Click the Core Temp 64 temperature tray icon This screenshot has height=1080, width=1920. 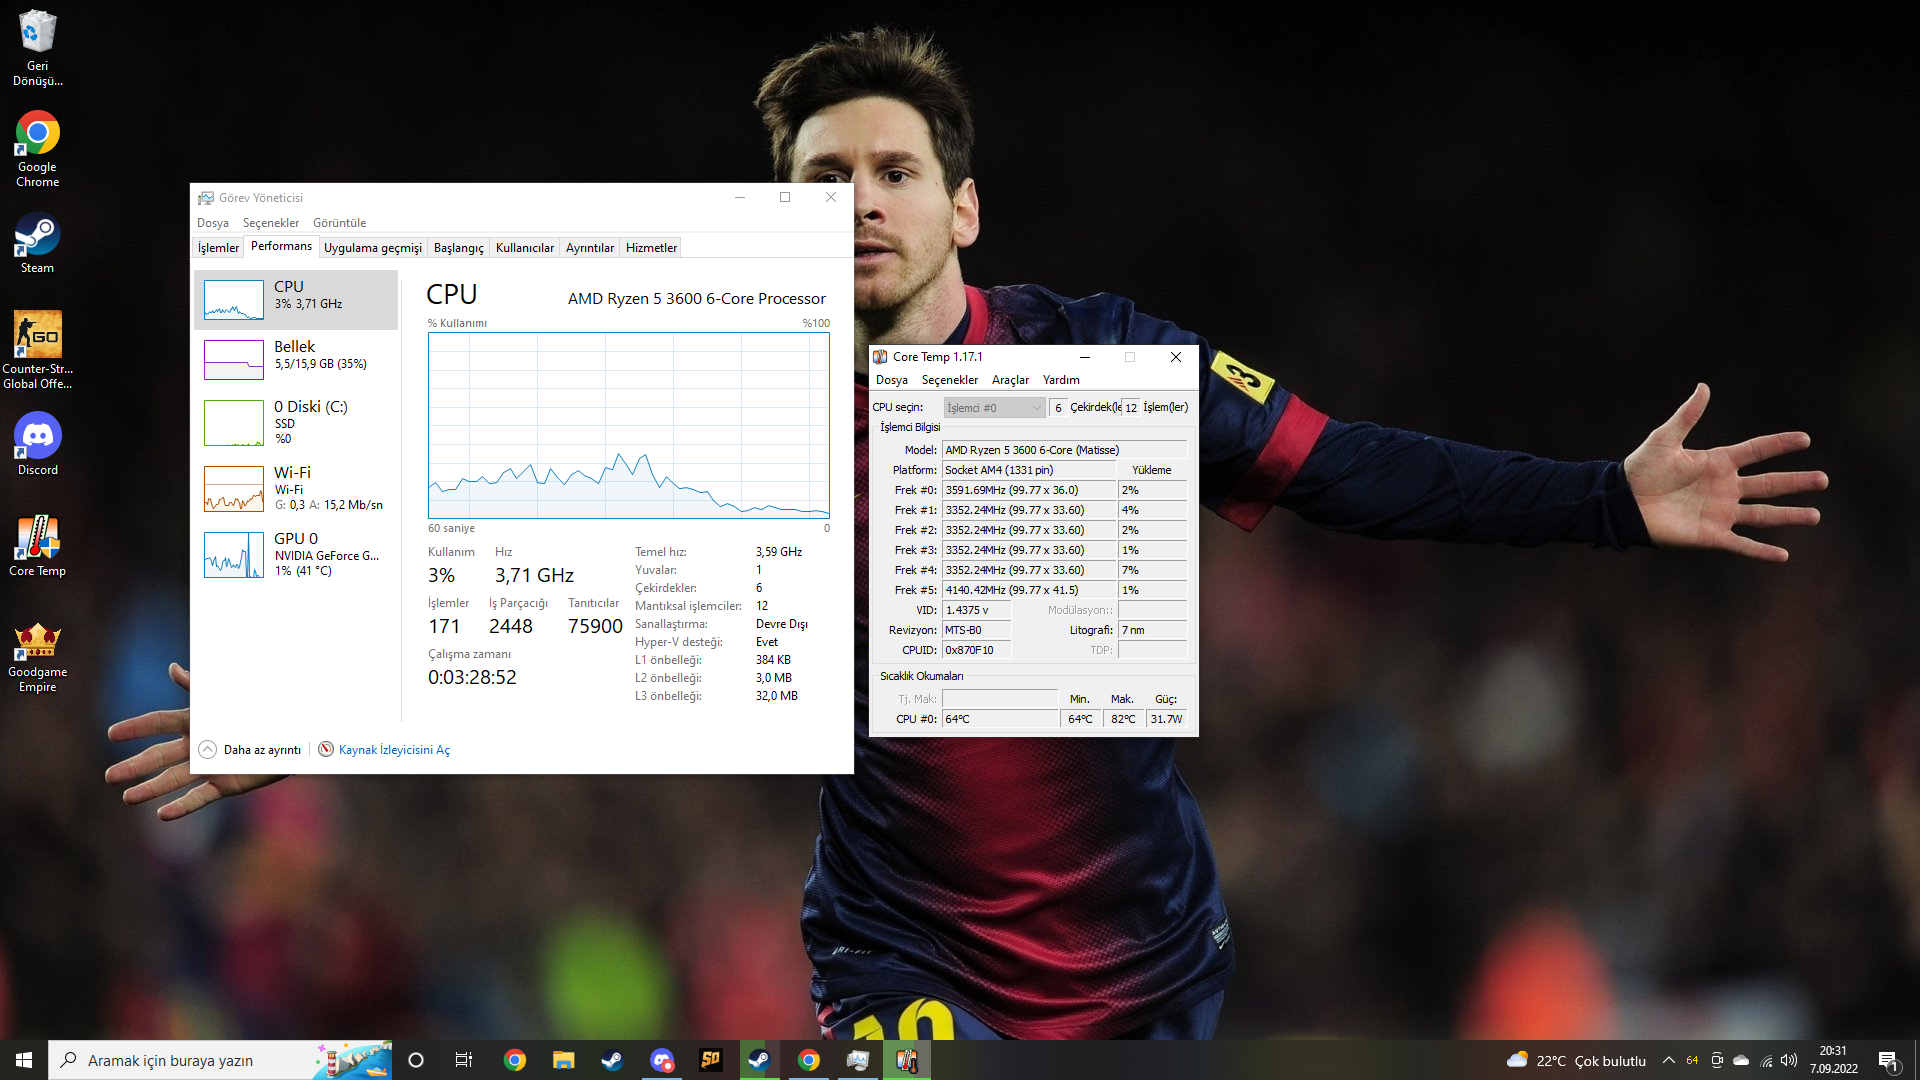point(1692,1060)
